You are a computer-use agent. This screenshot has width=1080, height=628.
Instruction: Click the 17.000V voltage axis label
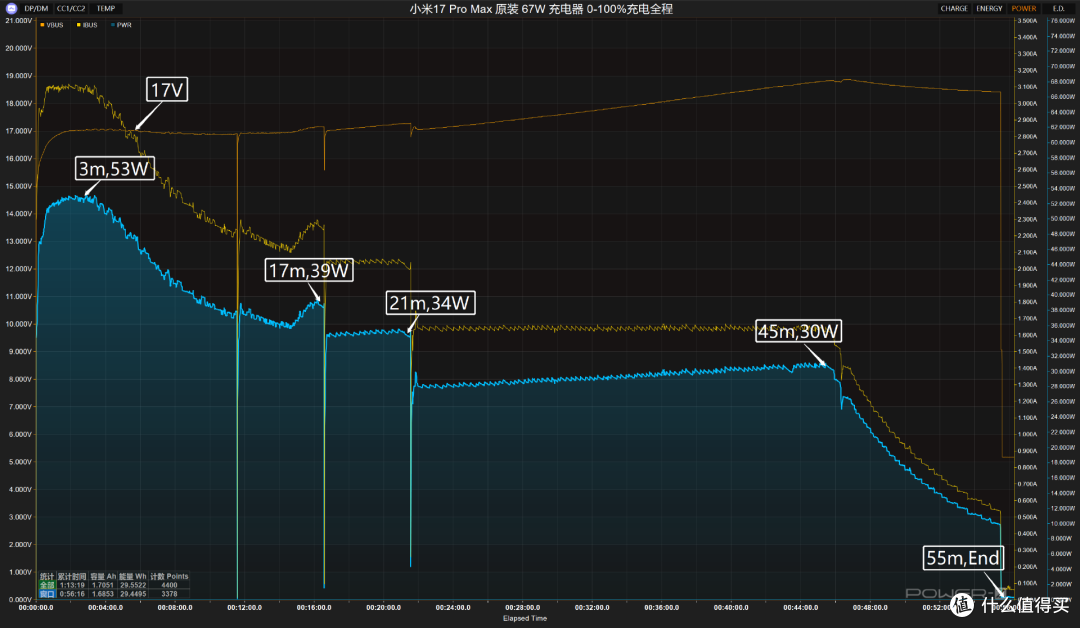click(x=19, y=131)
